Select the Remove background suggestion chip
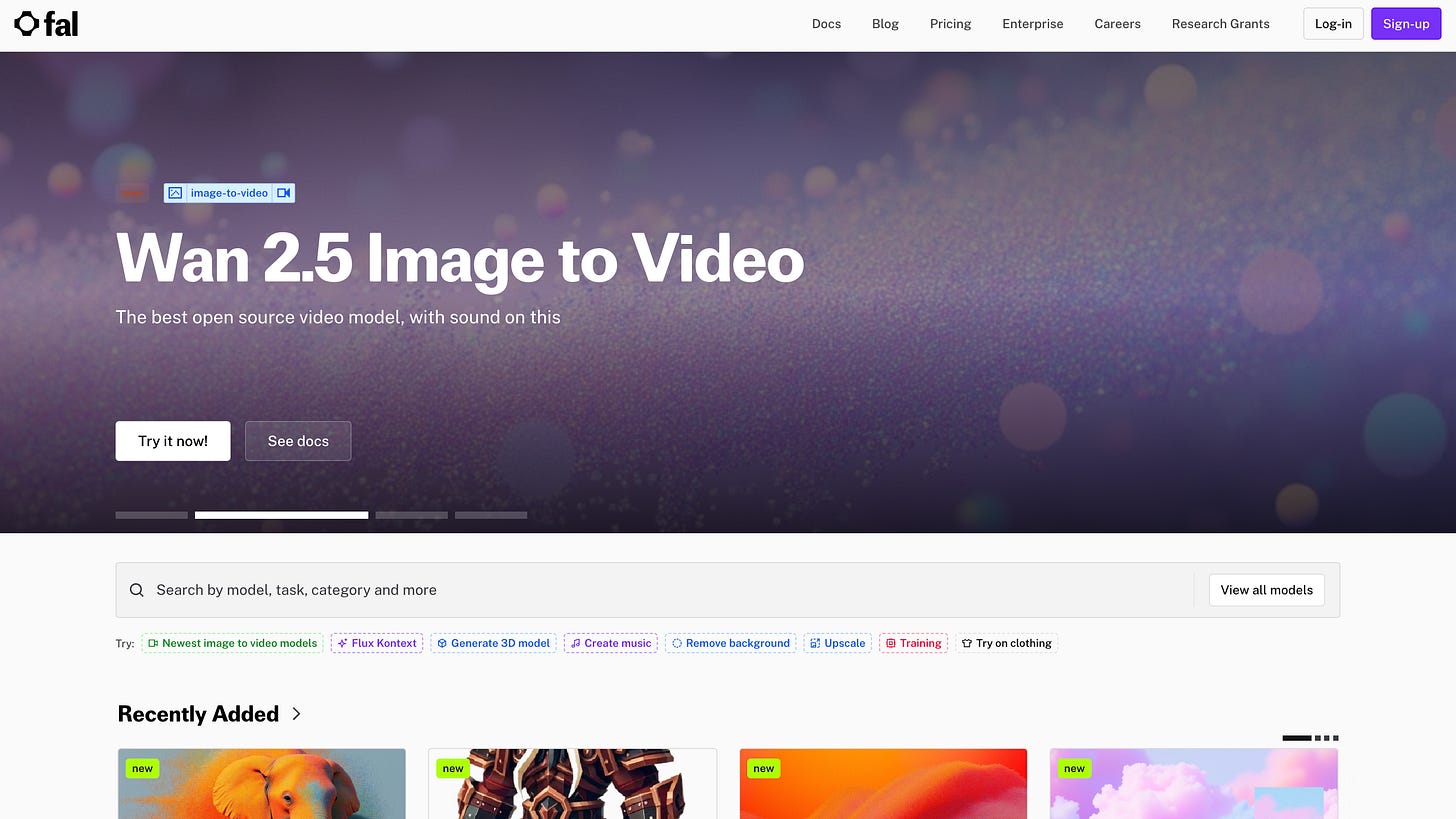 pyautogui.click(x=730, y=643)
